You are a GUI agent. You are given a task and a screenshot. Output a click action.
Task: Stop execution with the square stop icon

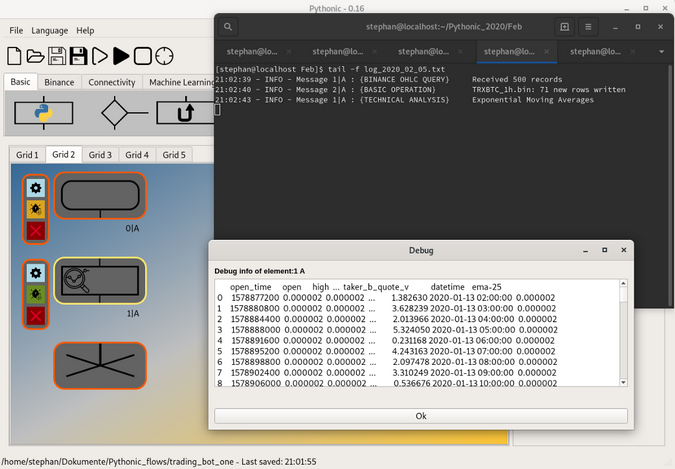(x=143, y=56)
